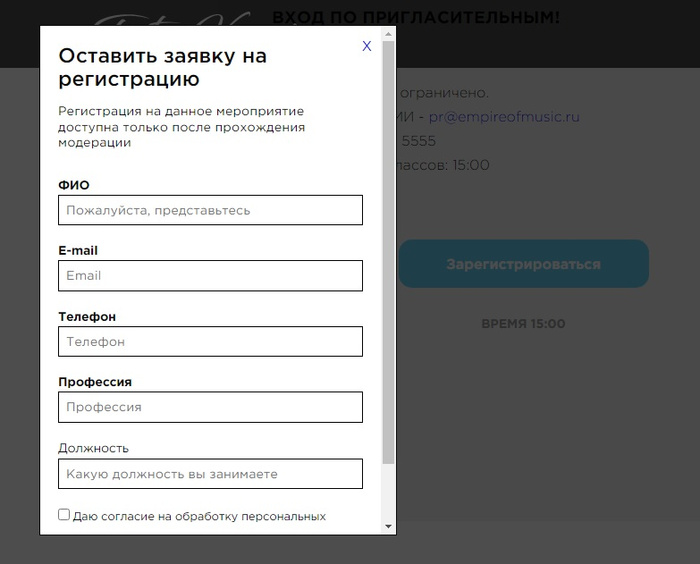This screenshot has width=700, height=564.
Task: Focus the ФИО name input field
Action: (x=210, y=210)
